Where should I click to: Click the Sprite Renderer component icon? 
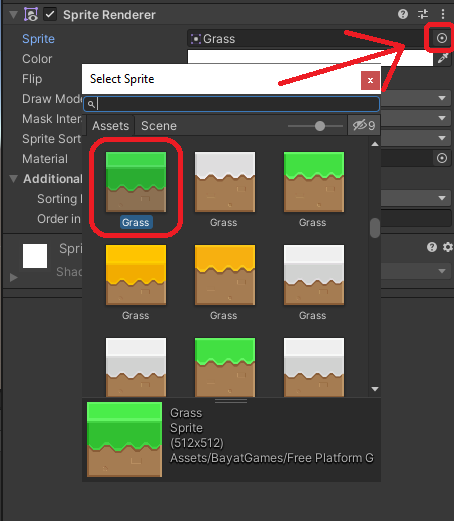point(31,14)
